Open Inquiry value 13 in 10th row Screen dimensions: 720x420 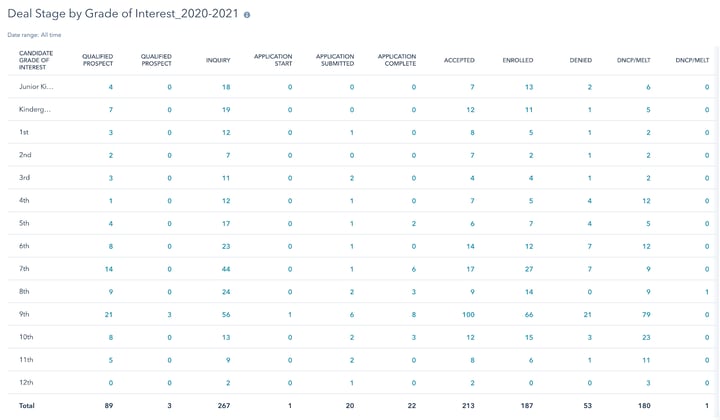226,337
